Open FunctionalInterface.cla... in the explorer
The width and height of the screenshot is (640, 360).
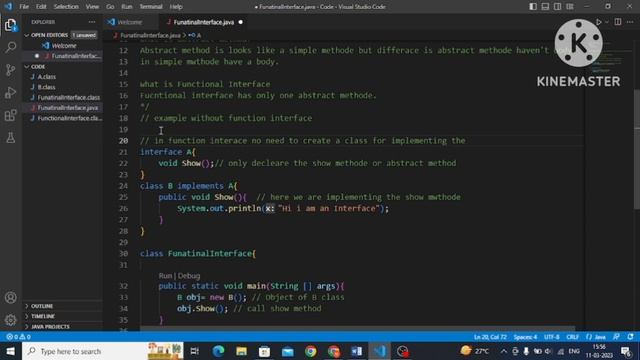point(69,118)
